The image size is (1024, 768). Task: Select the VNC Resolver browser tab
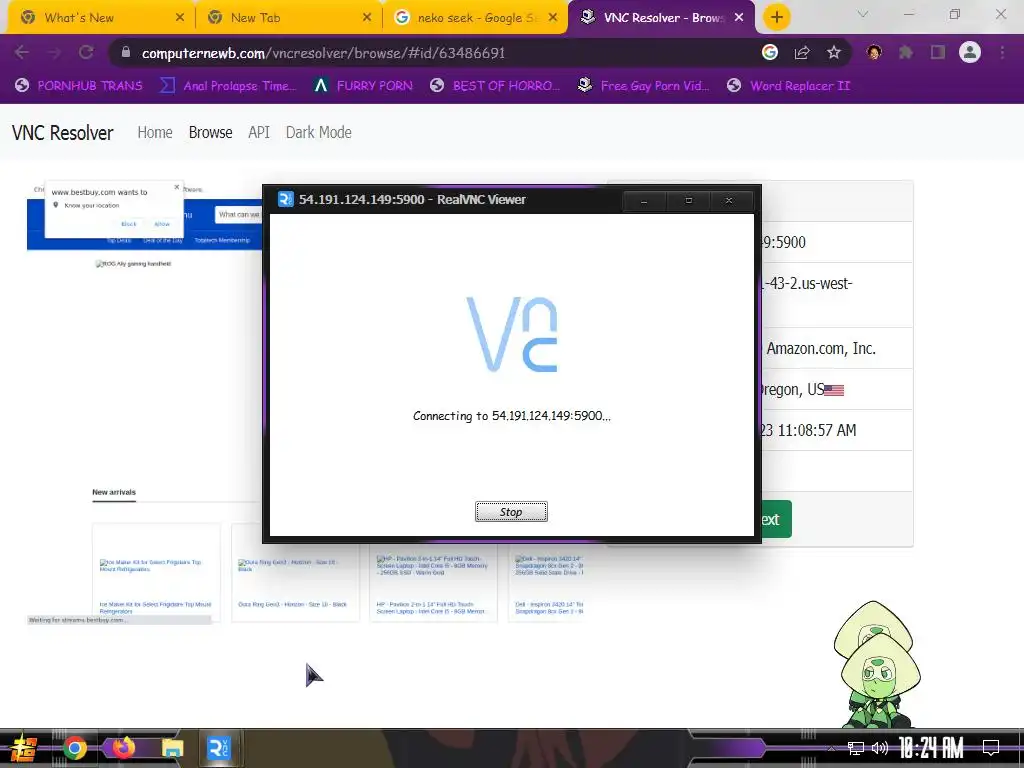pyautogui.click(x=663, y=18)
